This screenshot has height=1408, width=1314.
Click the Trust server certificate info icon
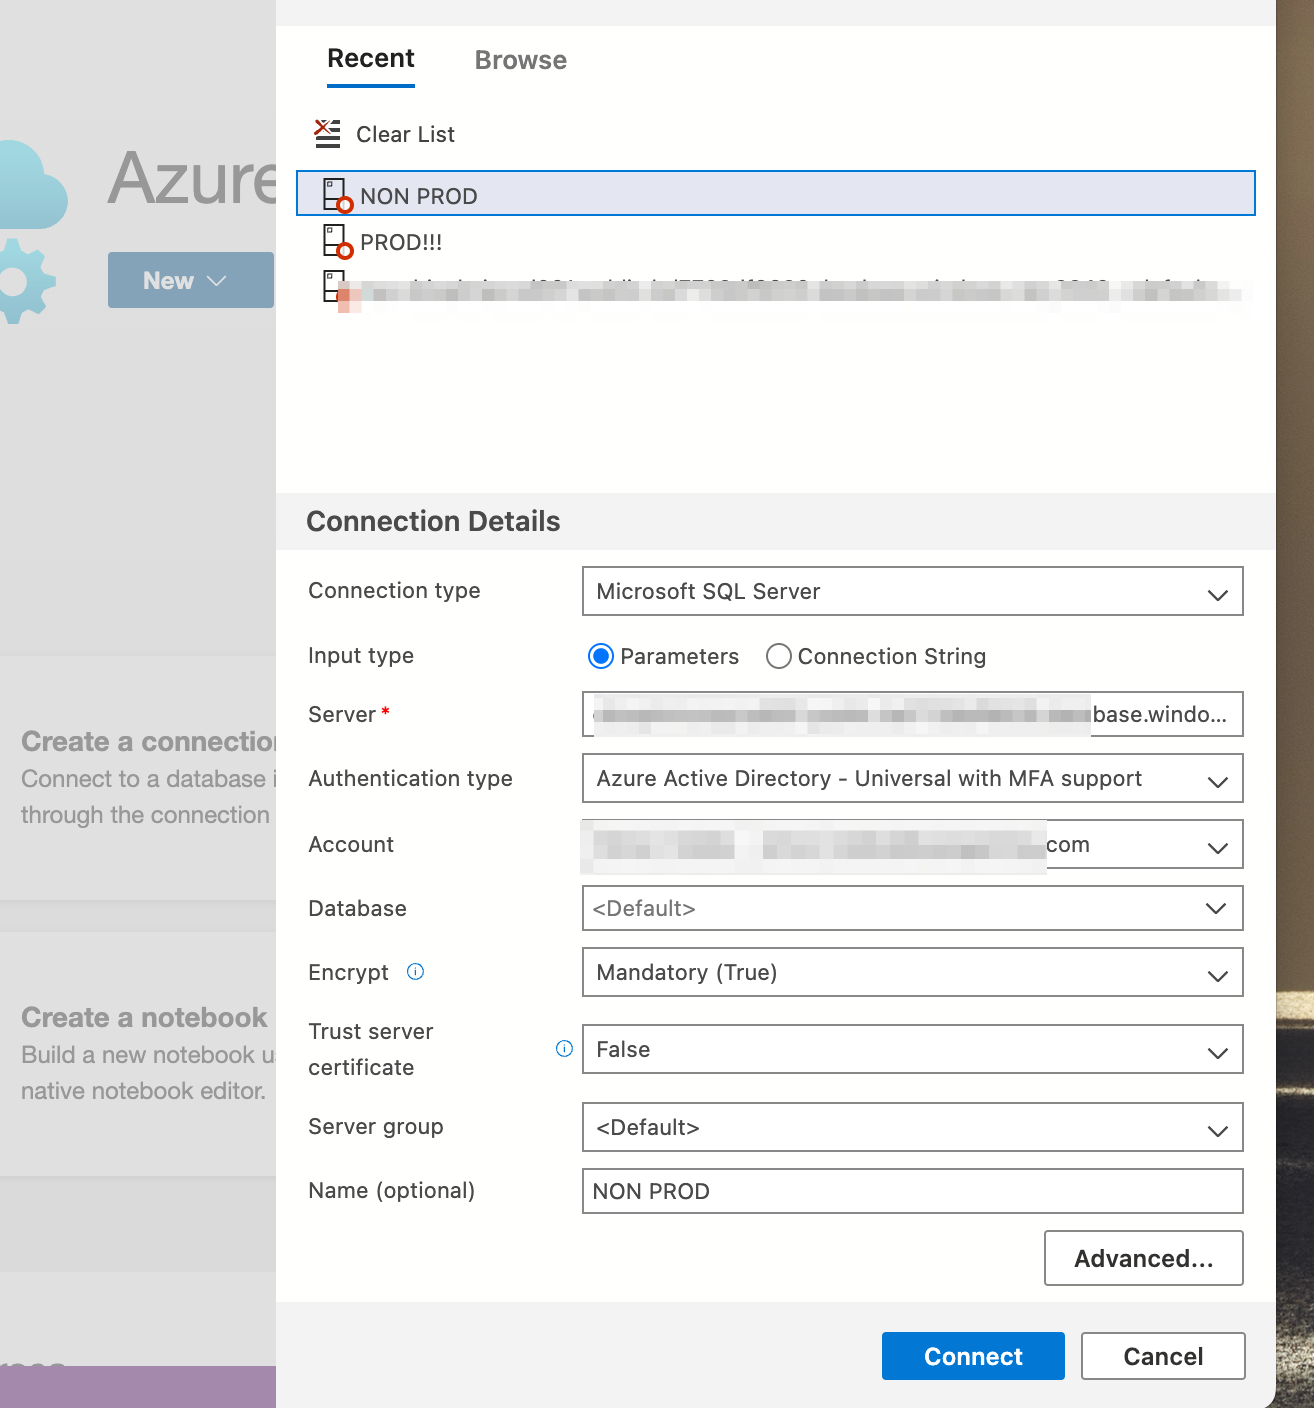click(x=564, y=1048)
